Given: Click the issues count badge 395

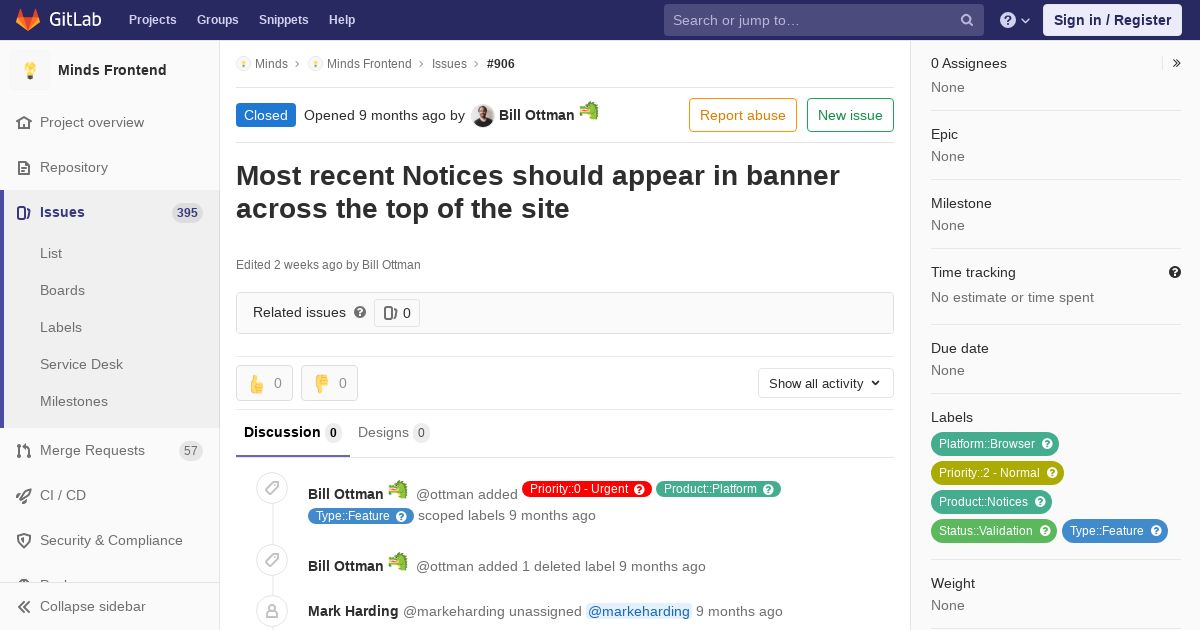Looking at the screenshot, I should coord(187,213).
